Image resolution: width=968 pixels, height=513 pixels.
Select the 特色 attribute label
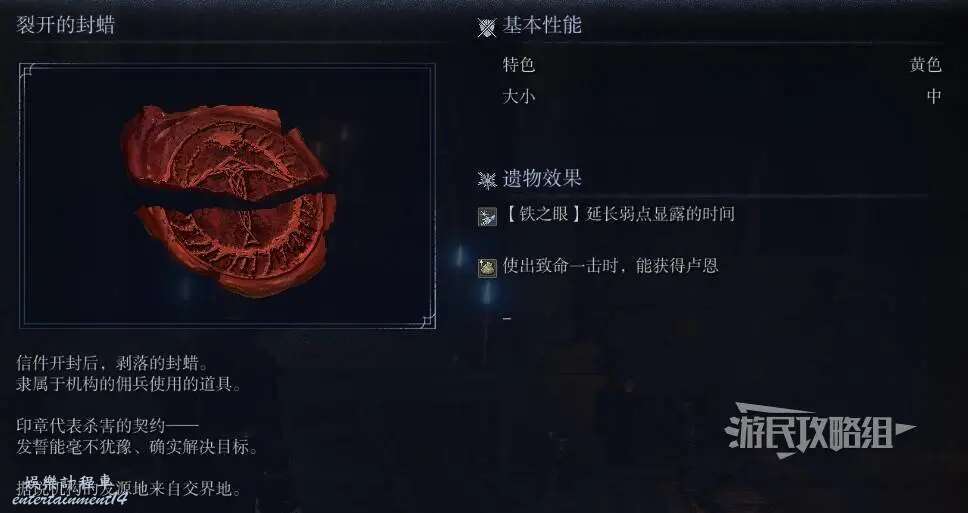[519, 64]
